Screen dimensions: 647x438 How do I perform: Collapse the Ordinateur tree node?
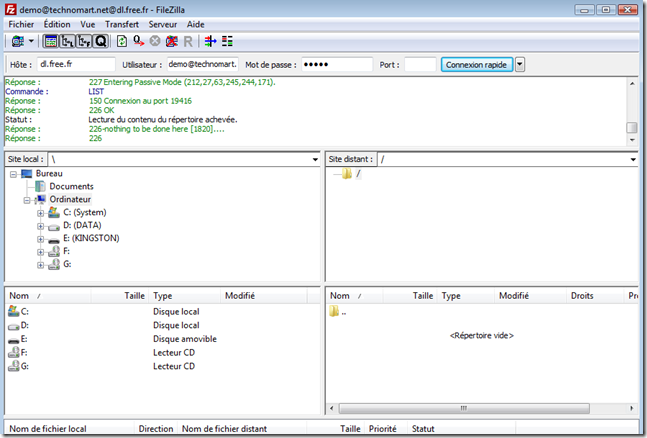coord(27,200)
